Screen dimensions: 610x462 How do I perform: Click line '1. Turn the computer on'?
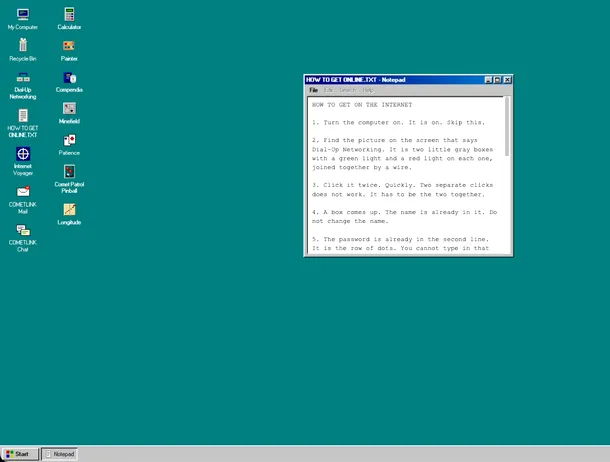point(398,122)
